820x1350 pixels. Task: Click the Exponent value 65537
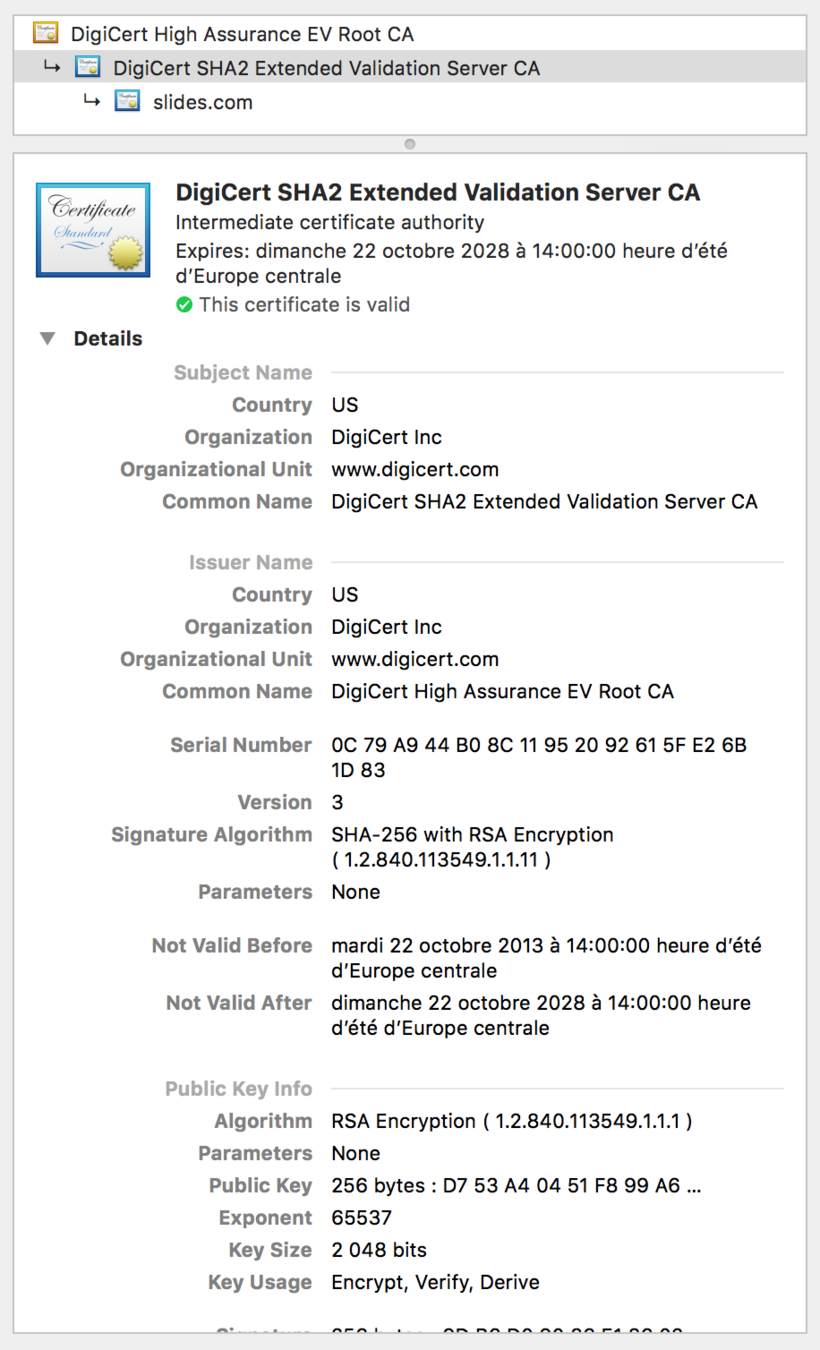point(362,1218)
